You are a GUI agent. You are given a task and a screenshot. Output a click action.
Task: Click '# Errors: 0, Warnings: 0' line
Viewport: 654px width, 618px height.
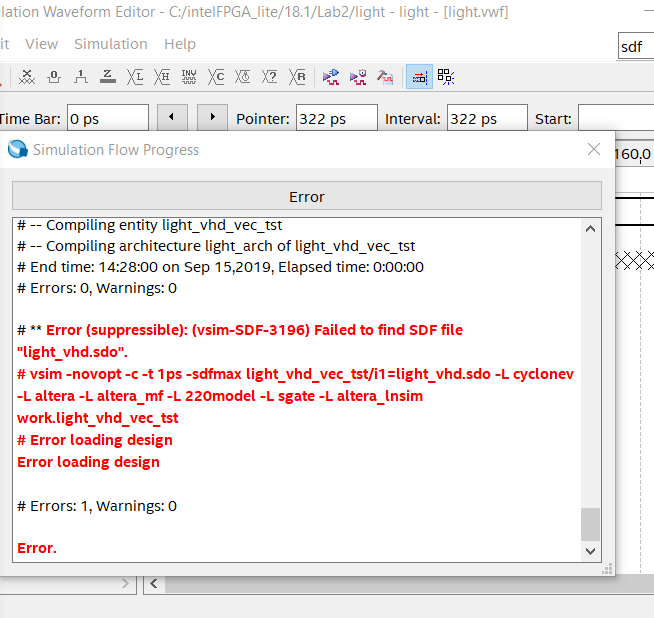97,288
